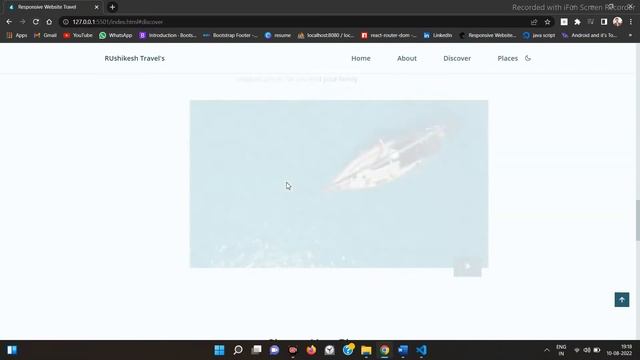This screenshot has width=640, height=360.
Task: Open Visual Studio Code from the taskbar
Action: pyautogui.click(x=422, y=350)
